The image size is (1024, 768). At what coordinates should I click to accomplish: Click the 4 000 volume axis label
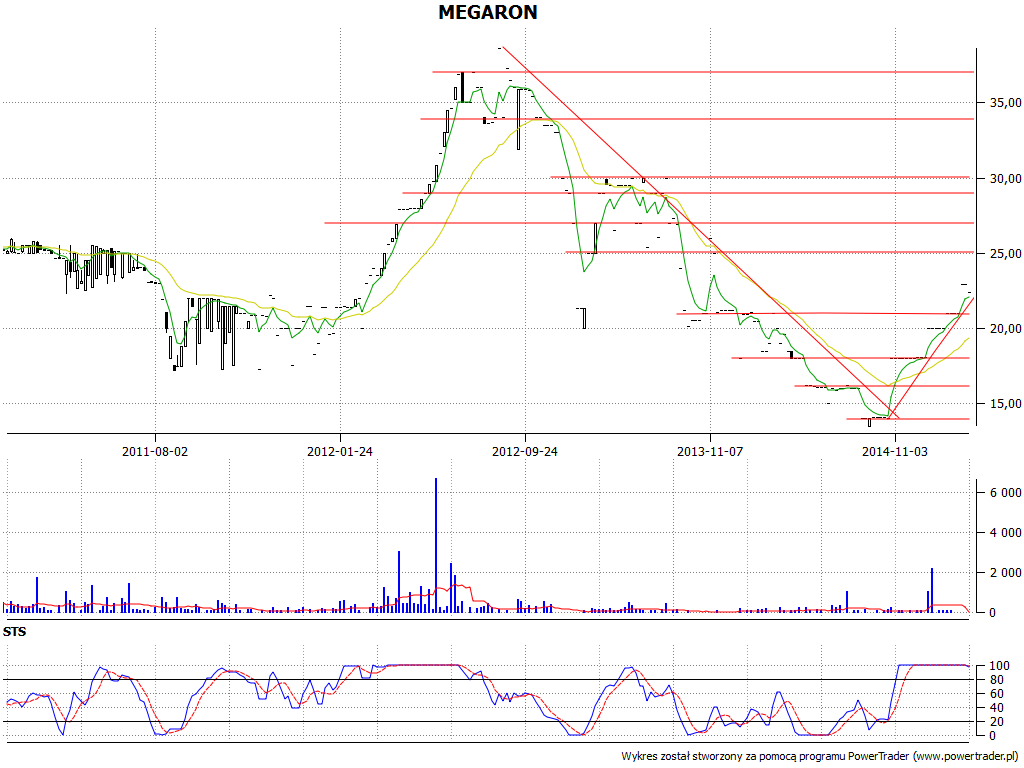(x=1006, y=533)
